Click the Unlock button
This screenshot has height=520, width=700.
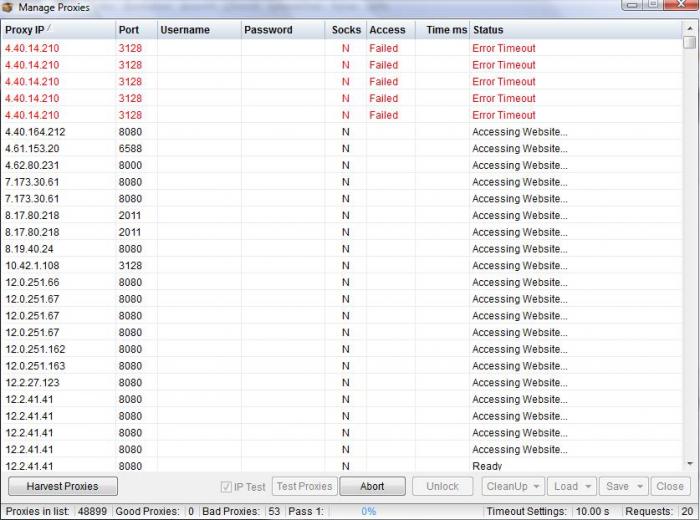point(442,487)
